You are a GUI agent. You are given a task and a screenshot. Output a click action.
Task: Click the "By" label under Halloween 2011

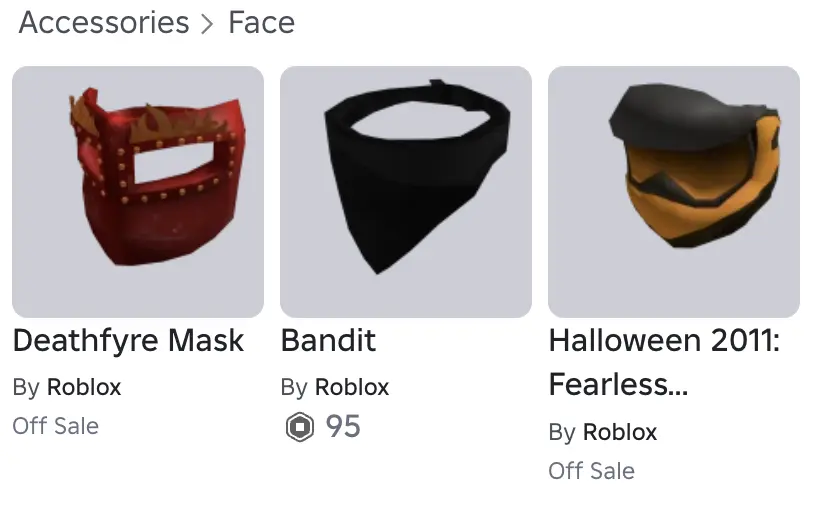[562, 432]
